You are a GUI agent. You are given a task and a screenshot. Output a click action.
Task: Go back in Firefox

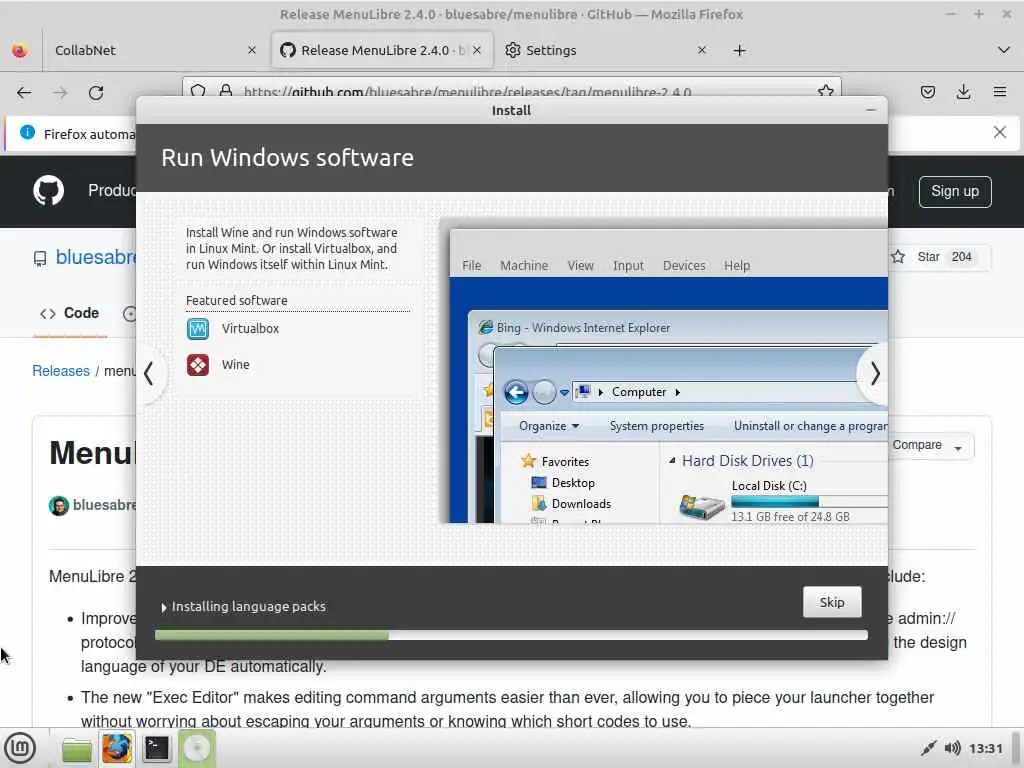click(x=24, y=93)
